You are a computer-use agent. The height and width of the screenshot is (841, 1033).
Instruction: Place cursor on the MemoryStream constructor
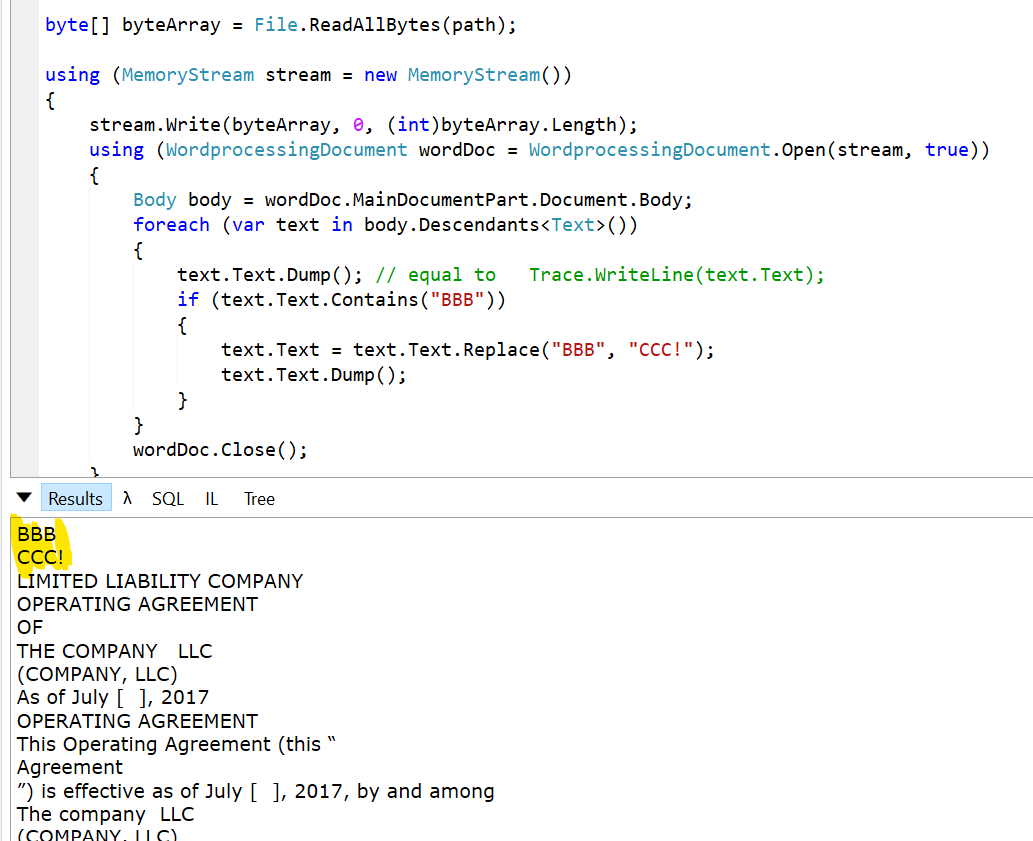coord(473,74)
